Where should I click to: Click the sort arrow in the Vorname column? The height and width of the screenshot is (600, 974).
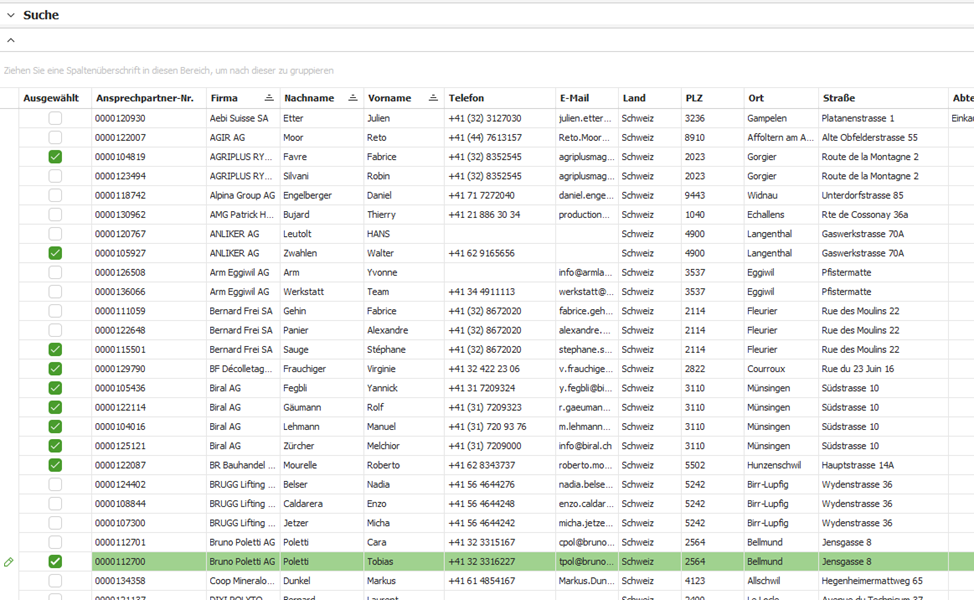coord(433,98)
